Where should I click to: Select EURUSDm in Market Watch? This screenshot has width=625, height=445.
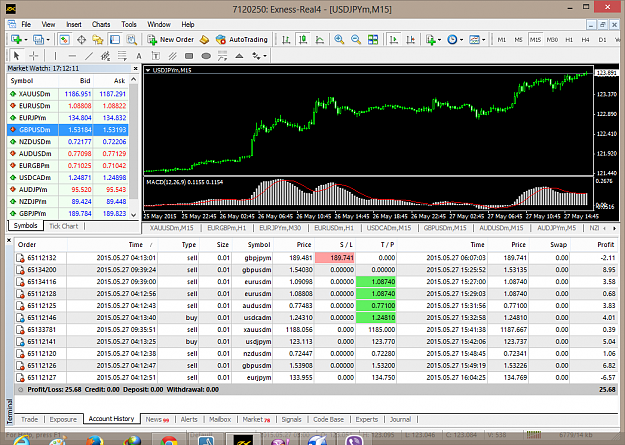click(x=68, y=106)
